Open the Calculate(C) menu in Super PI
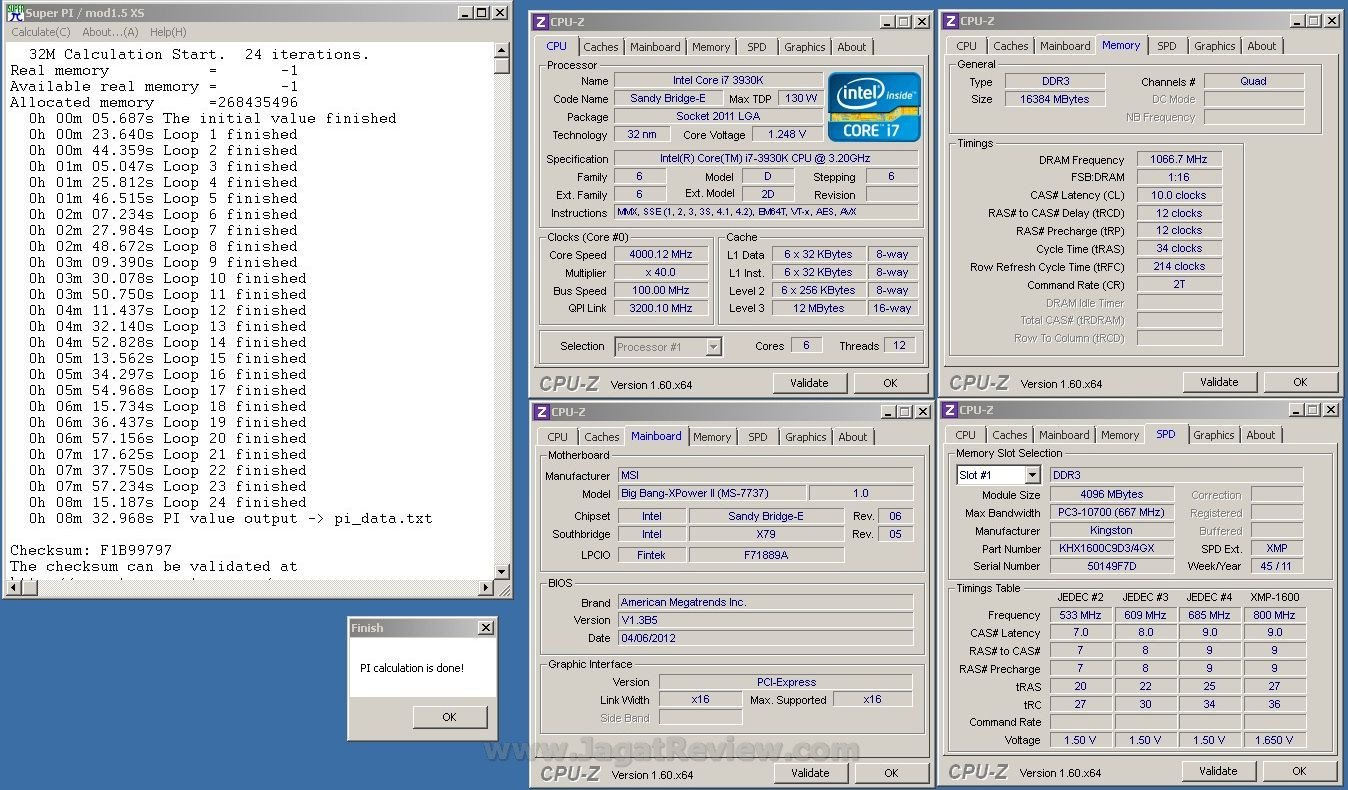 pos(41,32)
